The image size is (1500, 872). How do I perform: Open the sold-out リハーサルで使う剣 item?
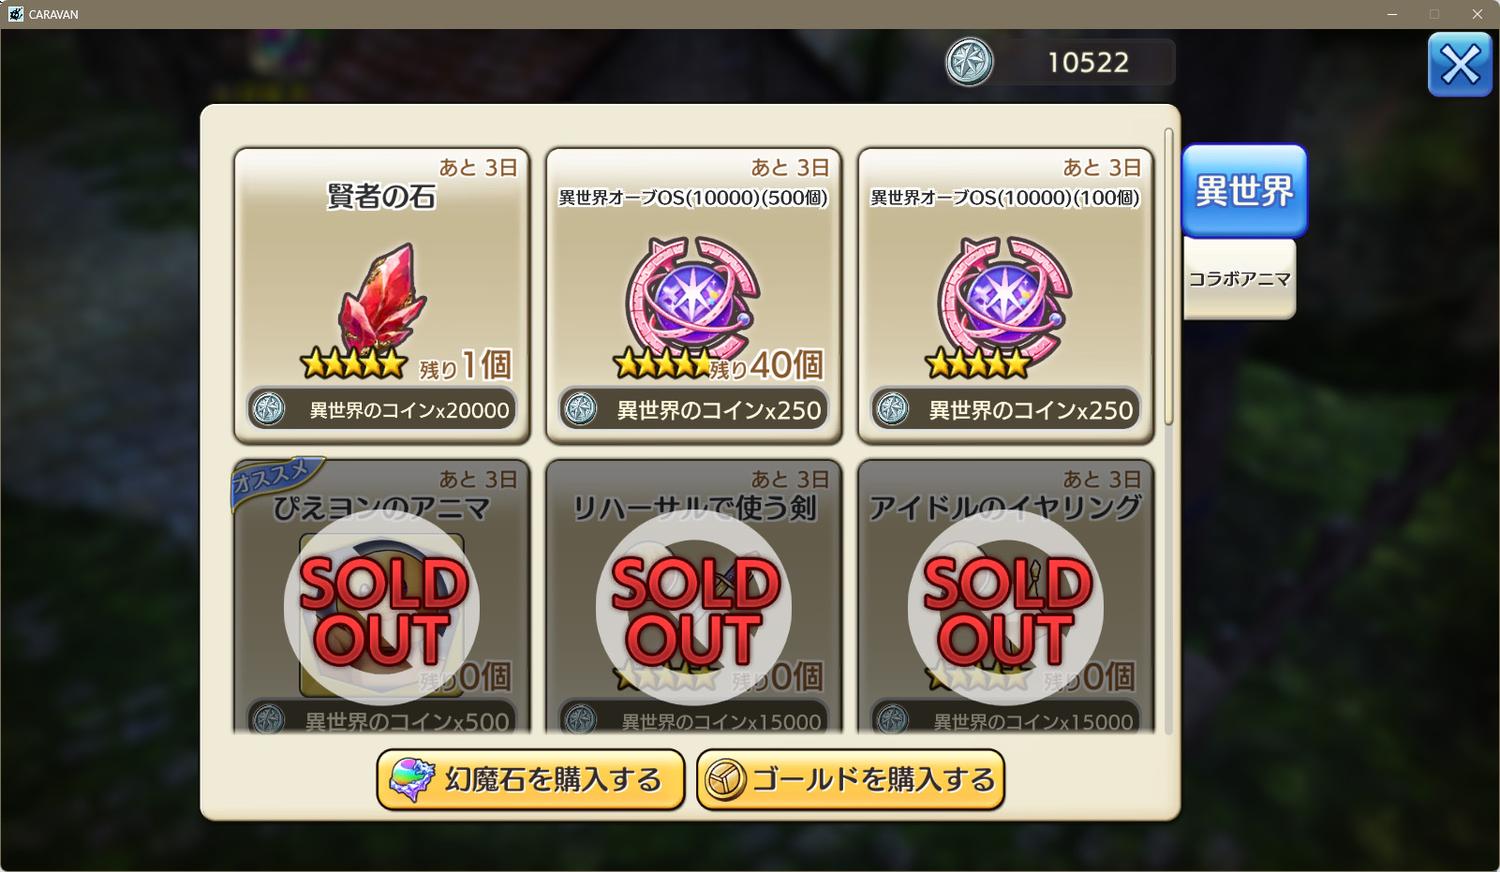[x=694, y=597]
